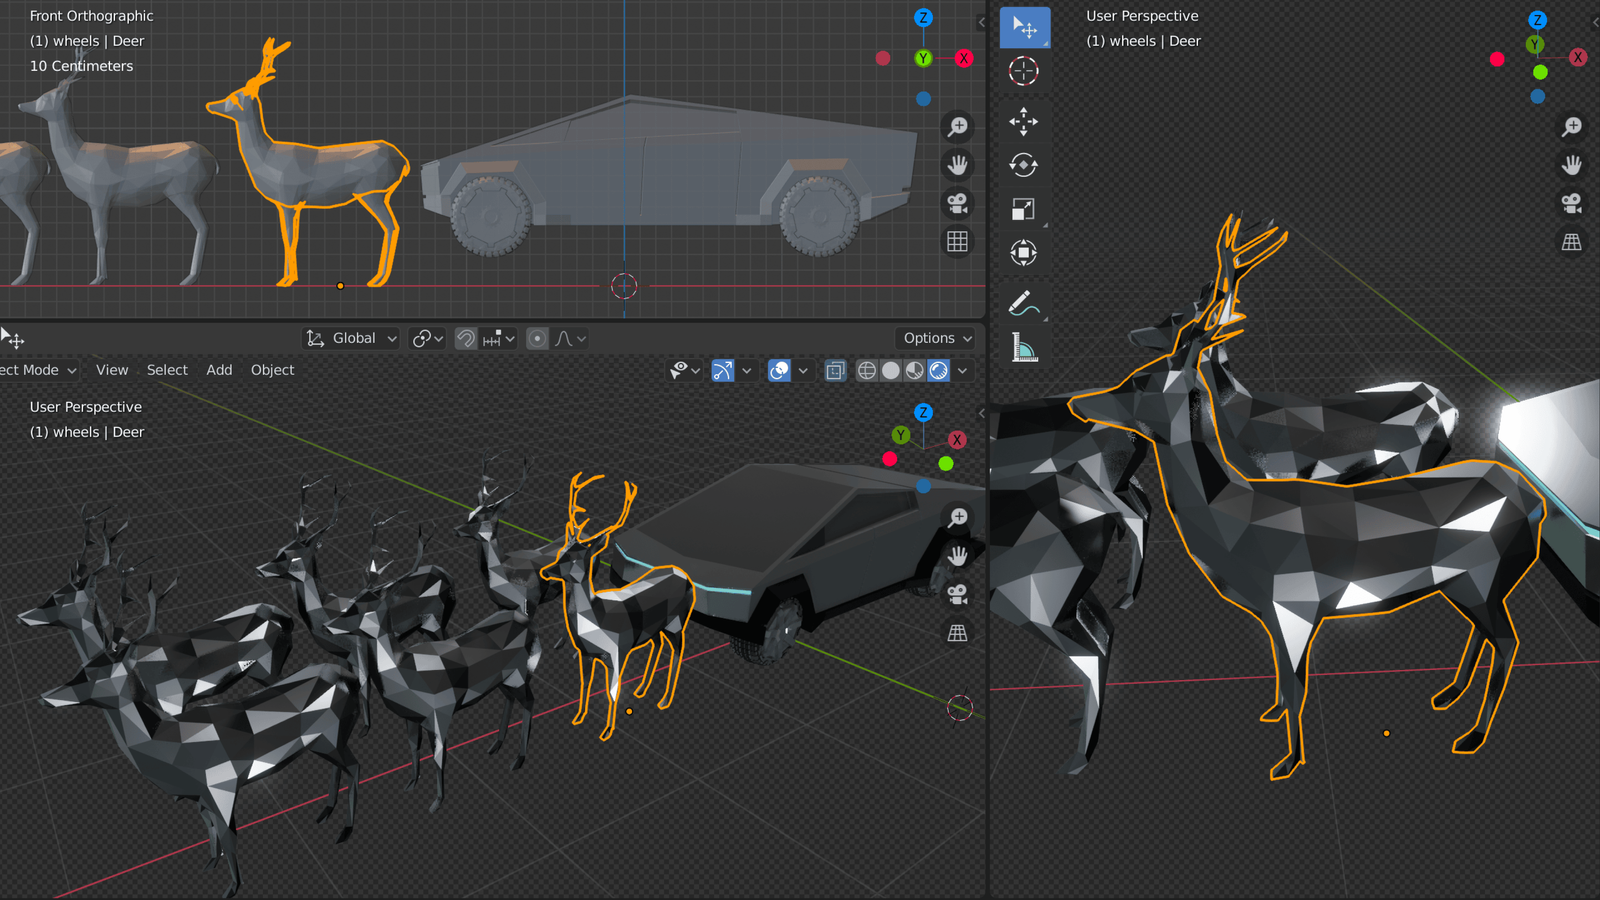Pick the Annotate pencil tool
The height and width of the screenshot is (900, 1600).
click(x=1023, y=303)
